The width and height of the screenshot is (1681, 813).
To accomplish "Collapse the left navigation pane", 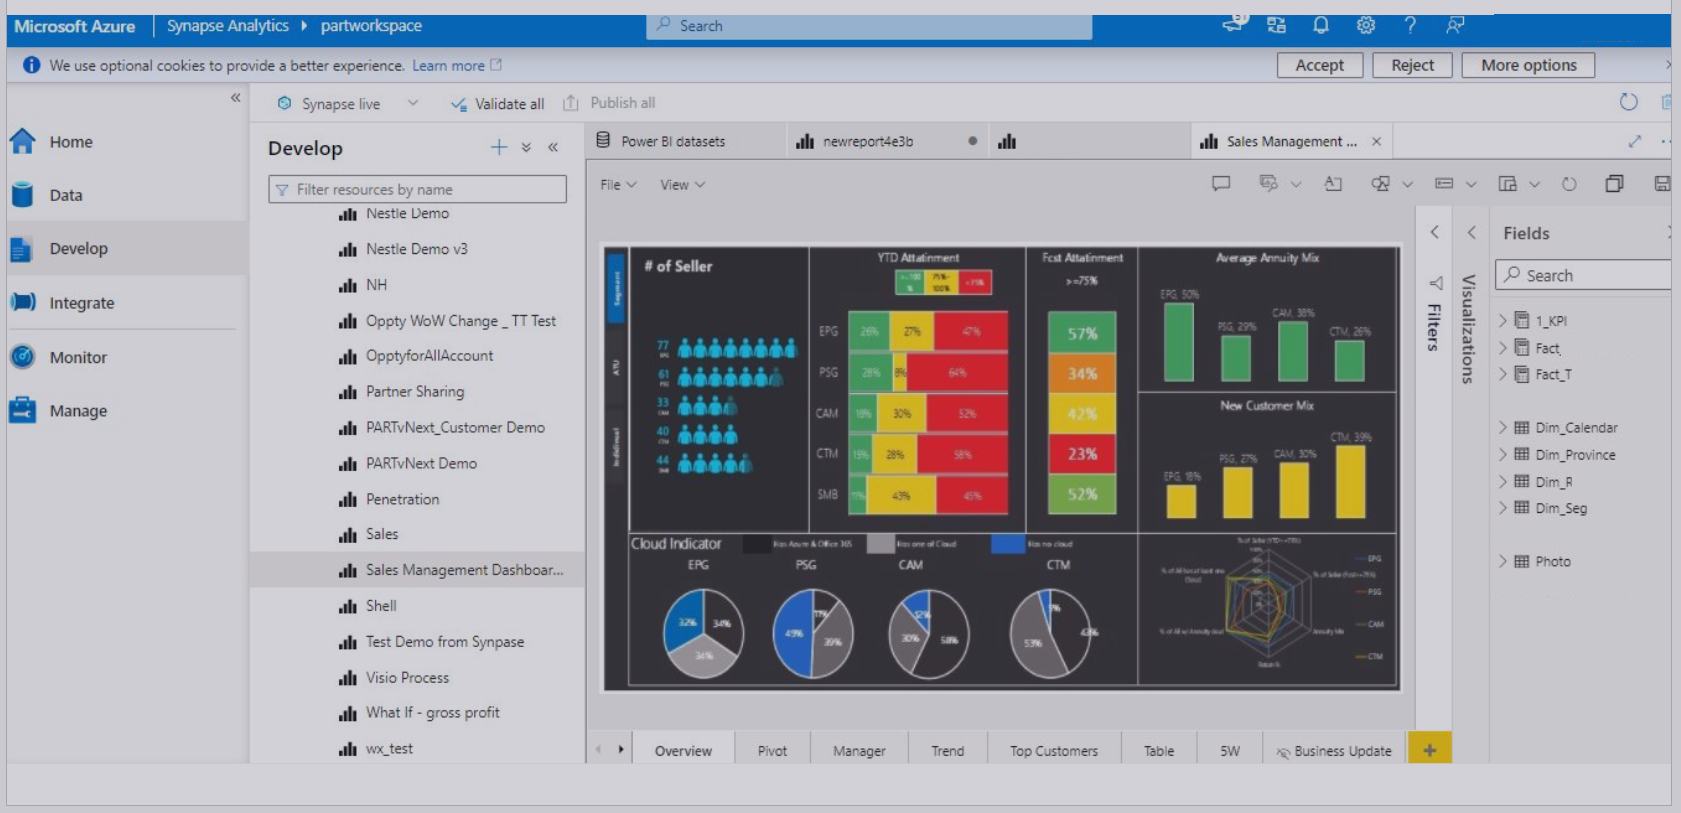I will 236,97.
